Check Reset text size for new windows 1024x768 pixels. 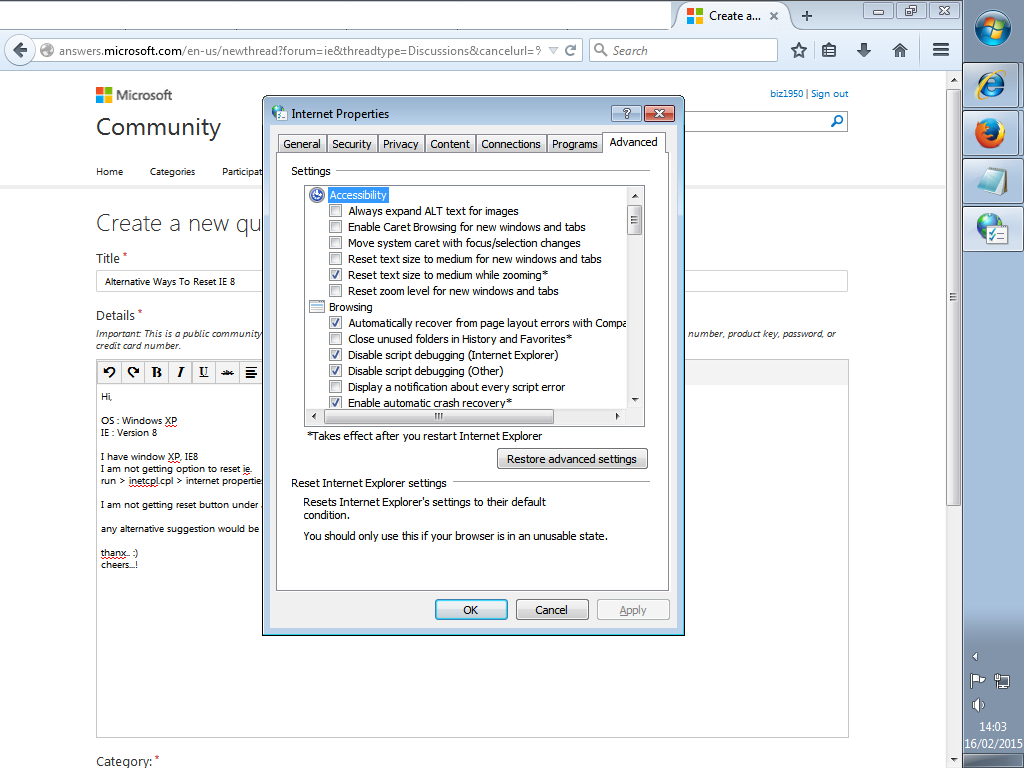click(x=335, y=259)
